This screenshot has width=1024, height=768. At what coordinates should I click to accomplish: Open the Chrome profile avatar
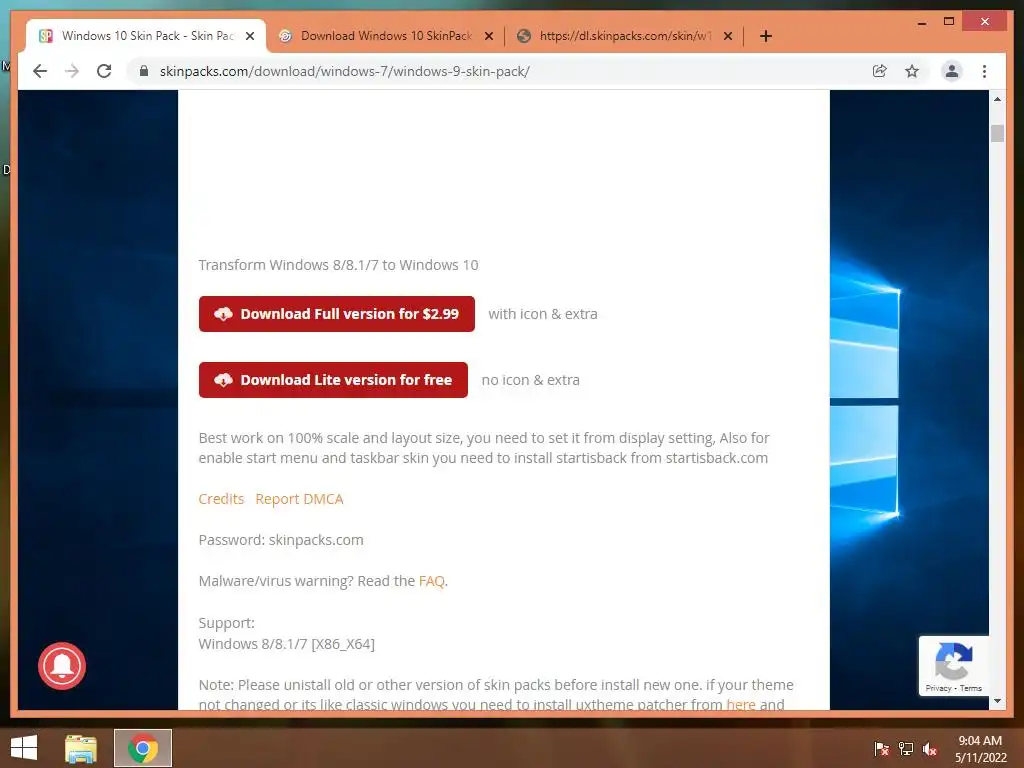952,71
